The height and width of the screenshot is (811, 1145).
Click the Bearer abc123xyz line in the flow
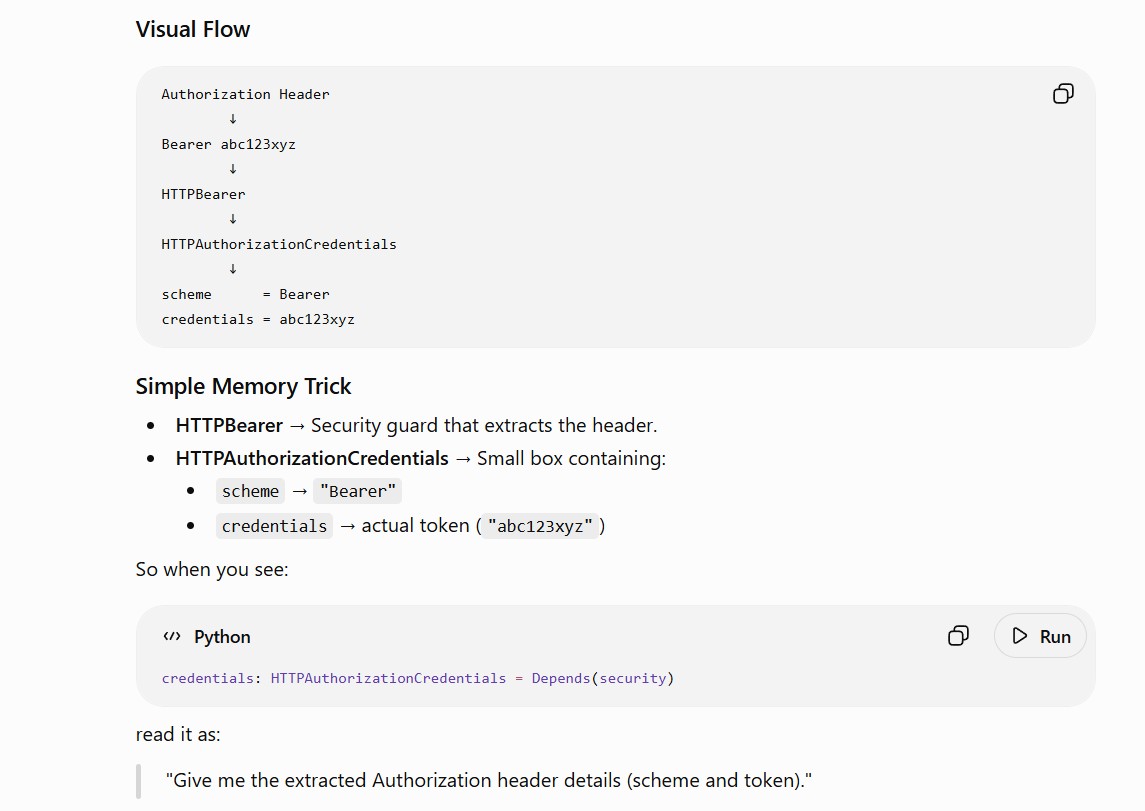click(229, 145)
